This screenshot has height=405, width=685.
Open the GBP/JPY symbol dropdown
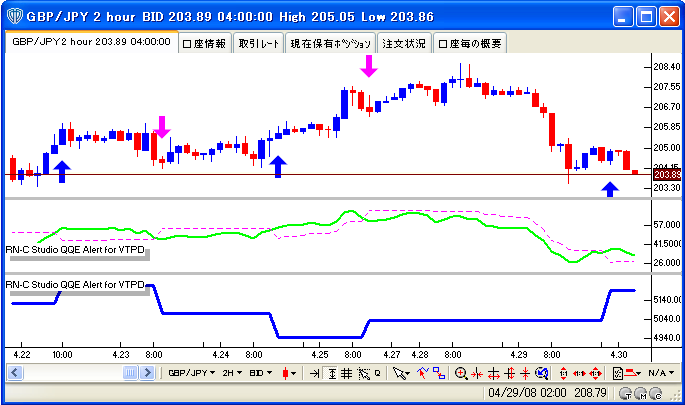point(192,373)
